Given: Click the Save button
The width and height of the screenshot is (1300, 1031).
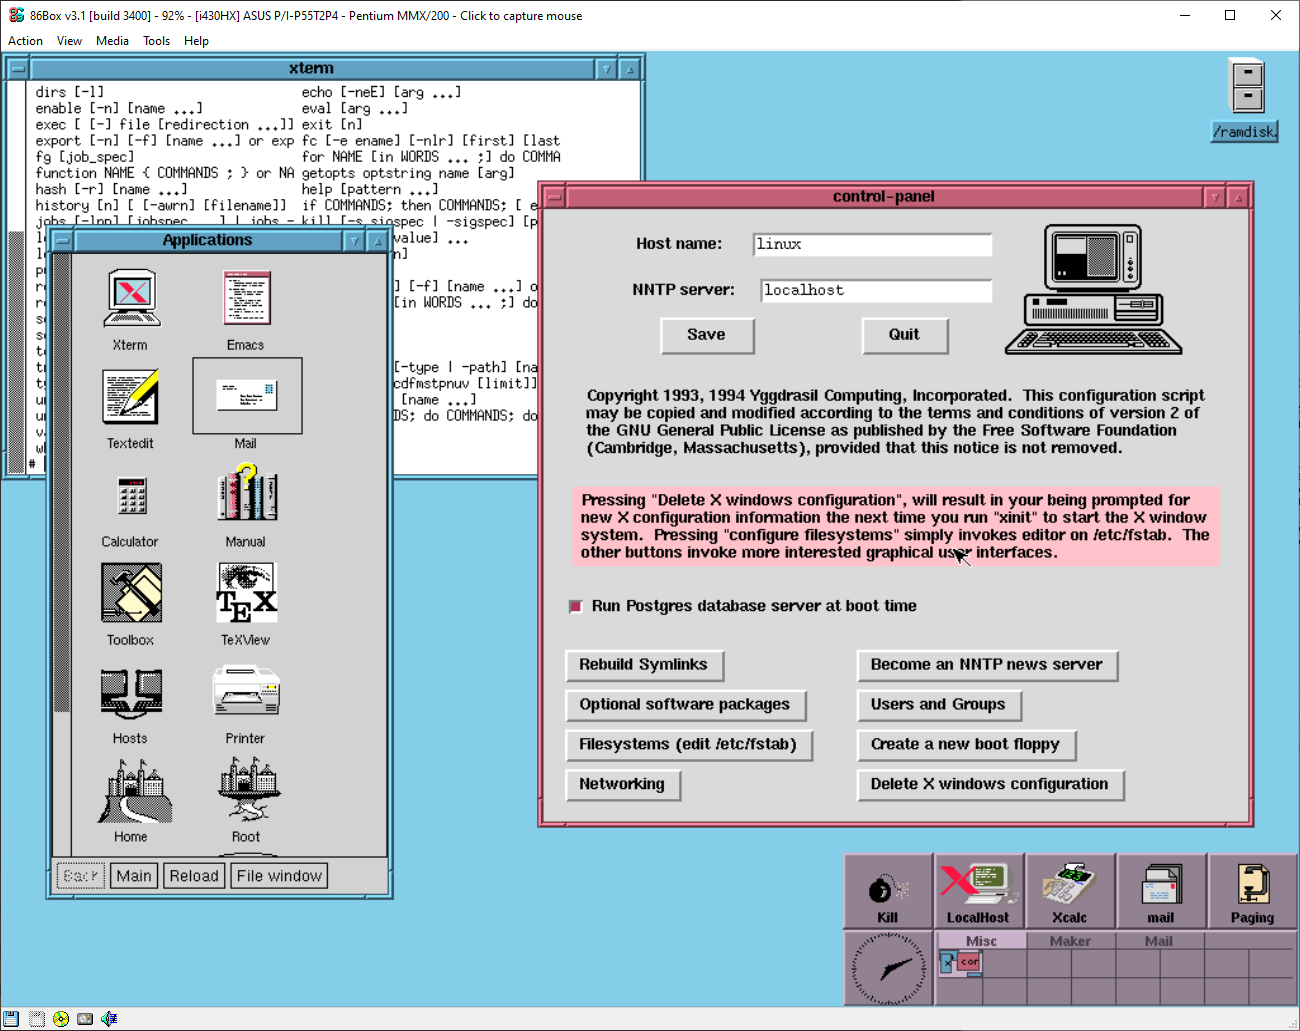Looking at the screenshot, I should (707, 335).
